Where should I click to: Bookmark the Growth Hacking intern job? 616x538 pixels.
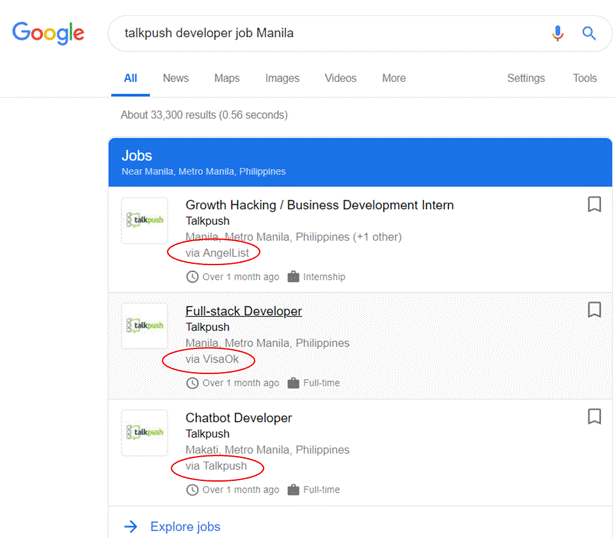[594, 204]
